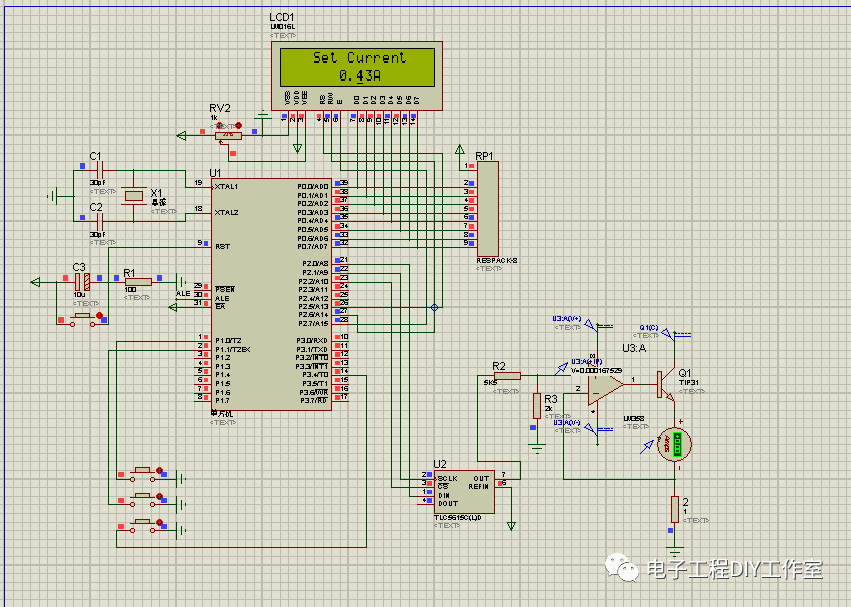Click the 0.43A reading on the LCD
This screenshot has width=851, height=607.
(x=359, y=75)
